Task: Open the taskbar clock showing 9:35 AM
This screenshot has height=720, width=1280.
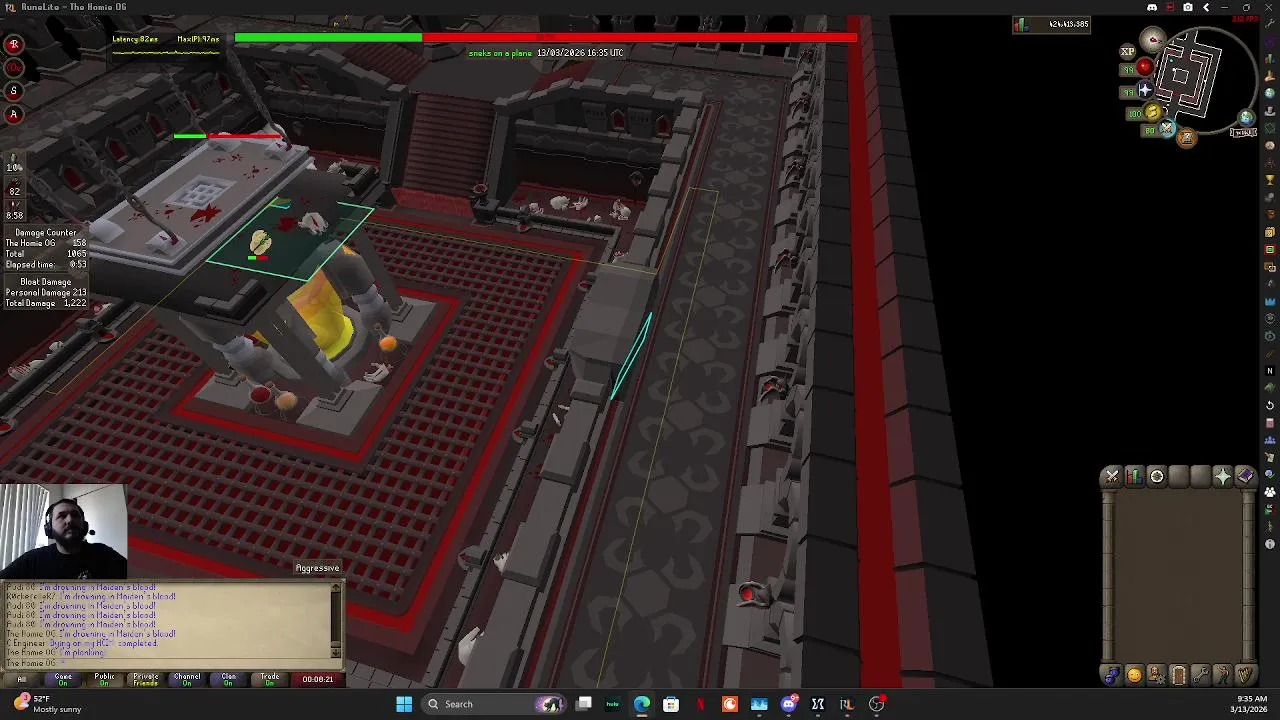Action: 1252,704
